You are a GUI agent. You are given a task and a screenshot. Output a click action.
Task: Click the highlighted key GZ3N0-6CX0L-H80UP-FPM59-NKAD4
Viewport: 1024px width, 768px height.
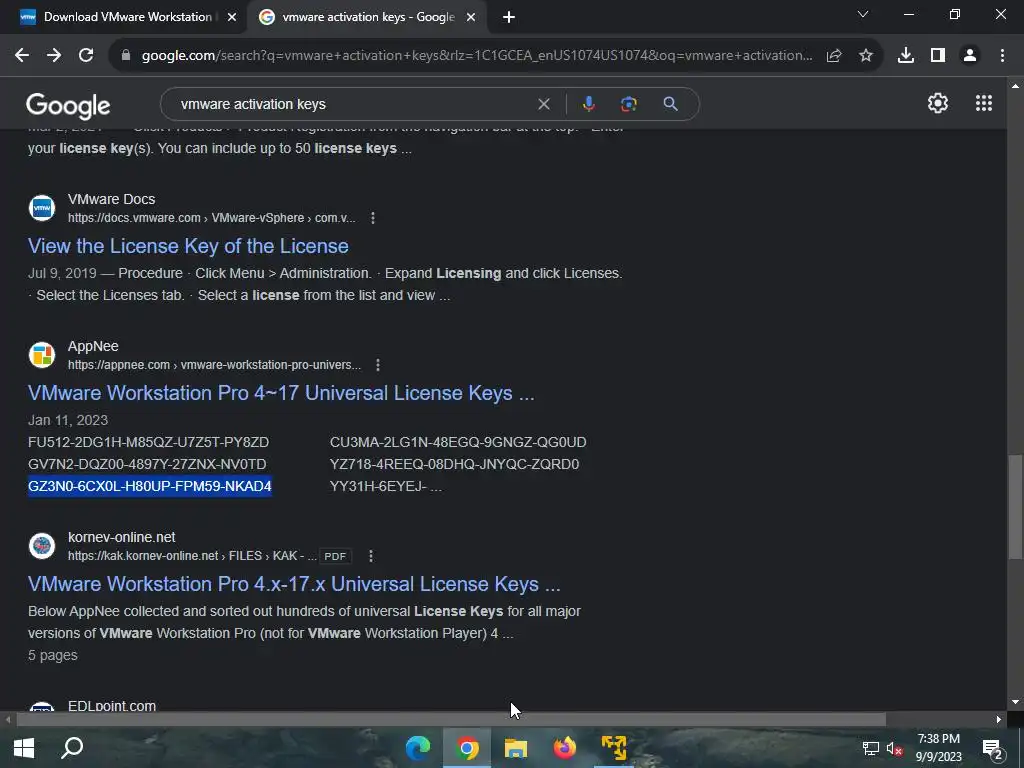point(150,487)
